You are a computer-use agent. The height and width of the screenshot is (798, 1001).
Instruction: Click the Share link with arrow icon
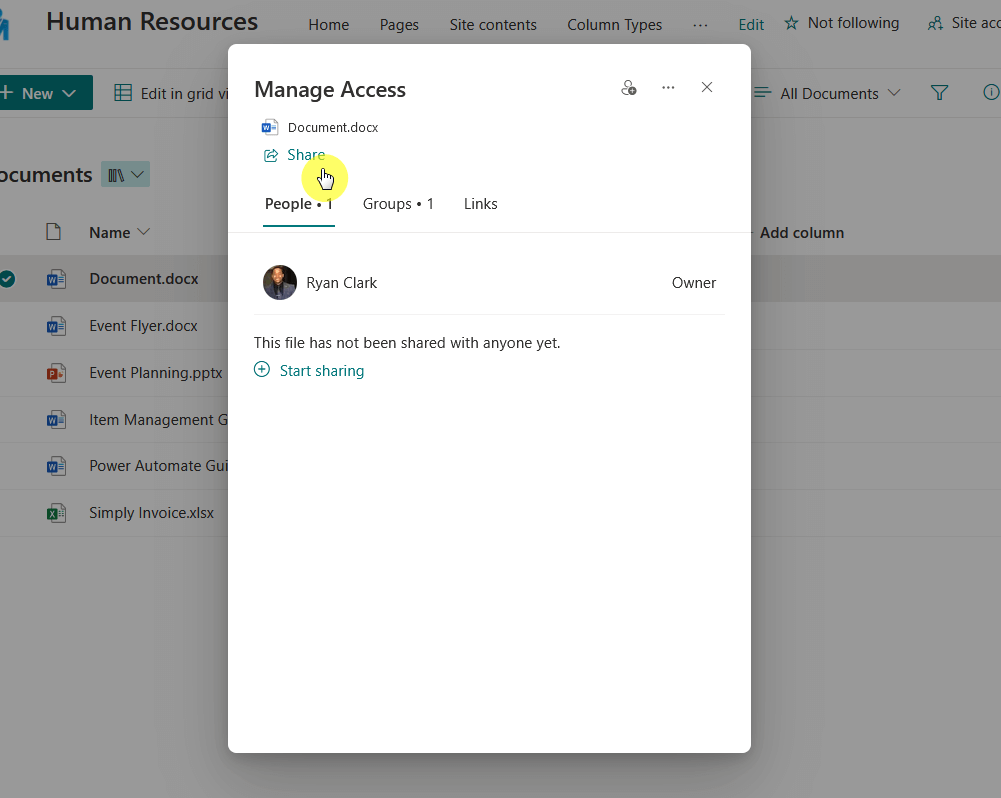point(294,155)
